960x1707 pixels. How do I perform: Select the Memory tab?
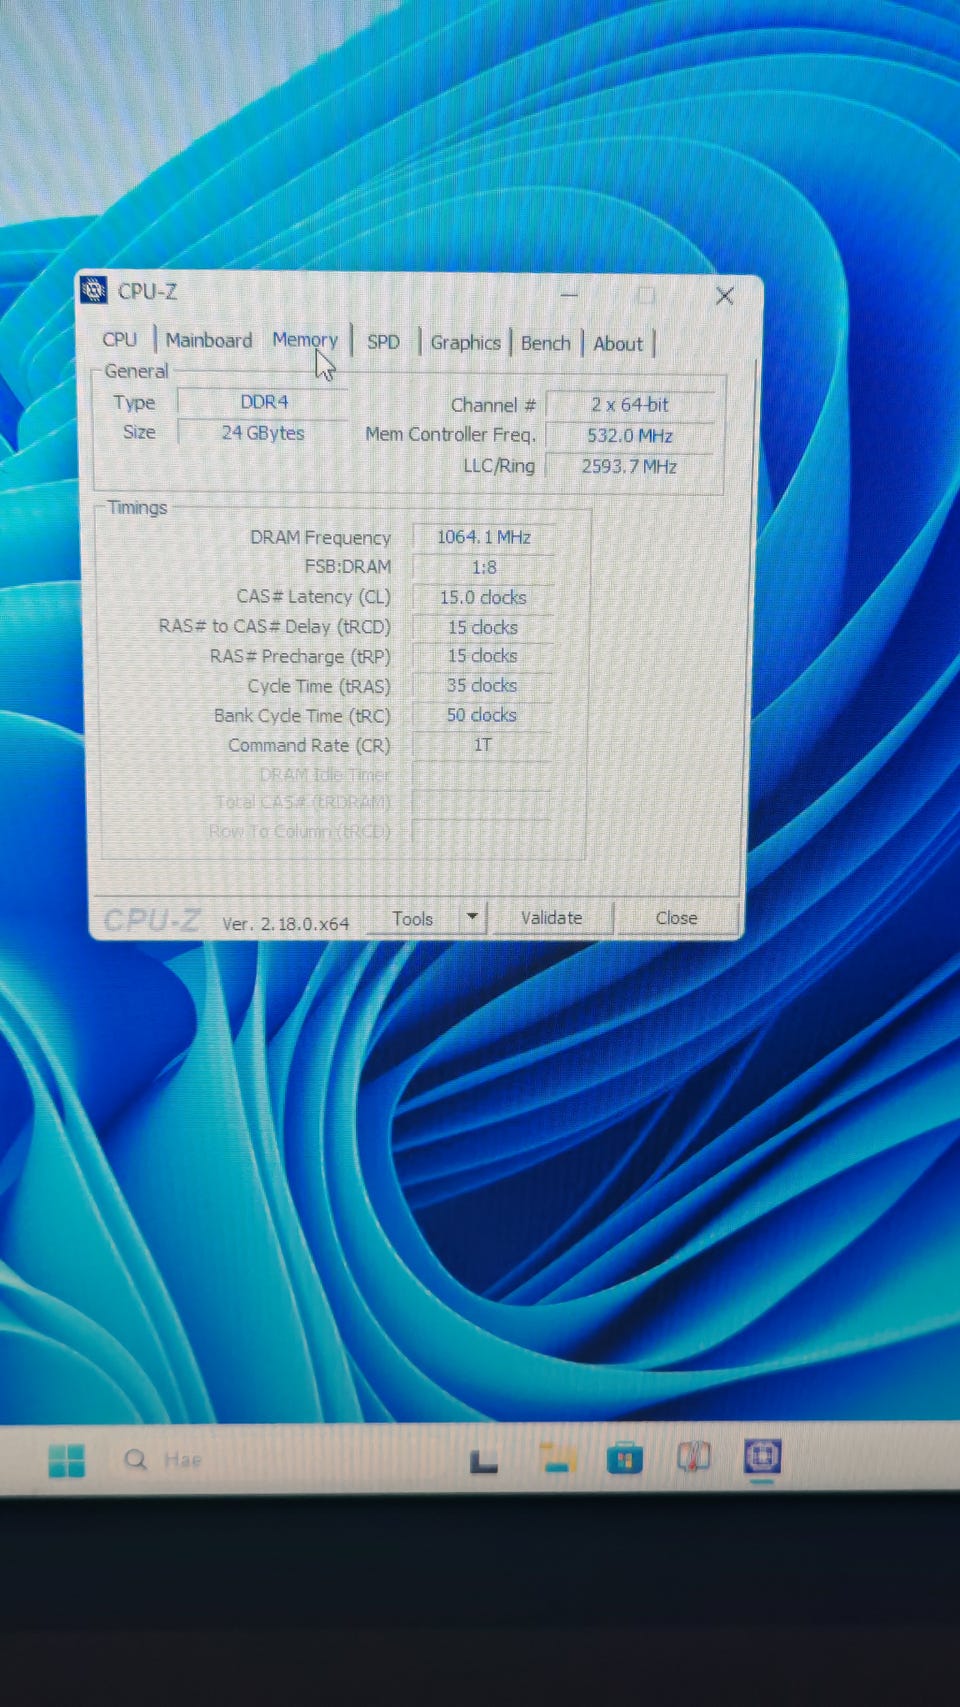(x=305, y=340)
